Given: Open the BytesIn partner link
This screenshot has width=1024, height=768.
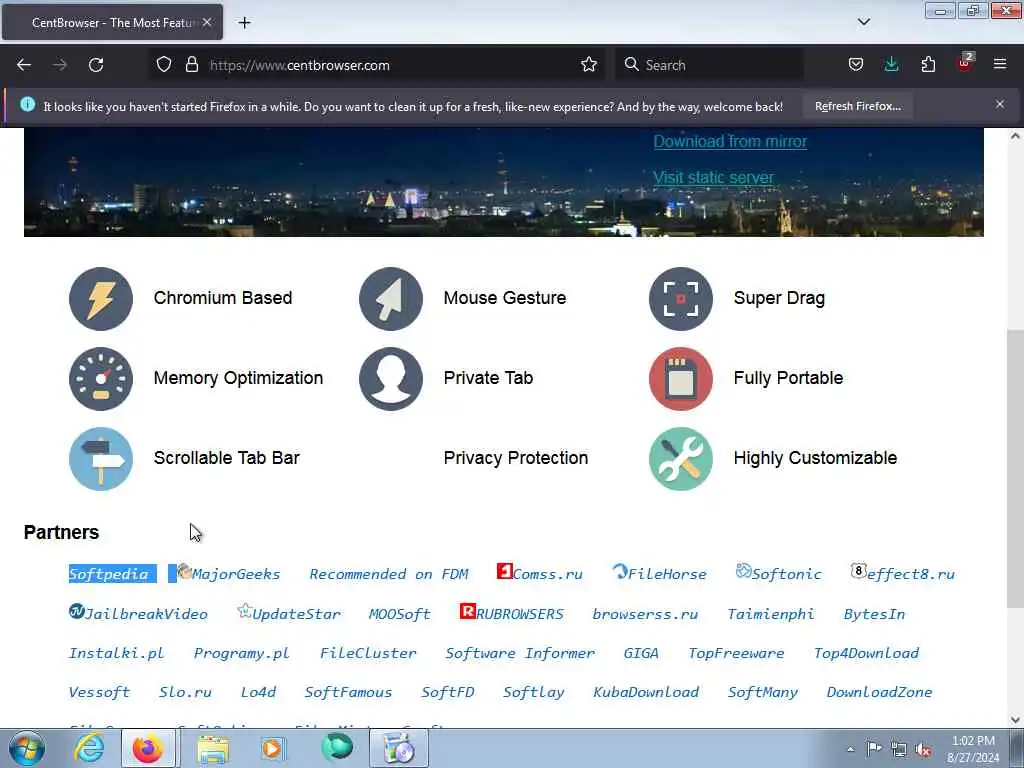Looking at the screenshot, I should (x=874, y=614).
